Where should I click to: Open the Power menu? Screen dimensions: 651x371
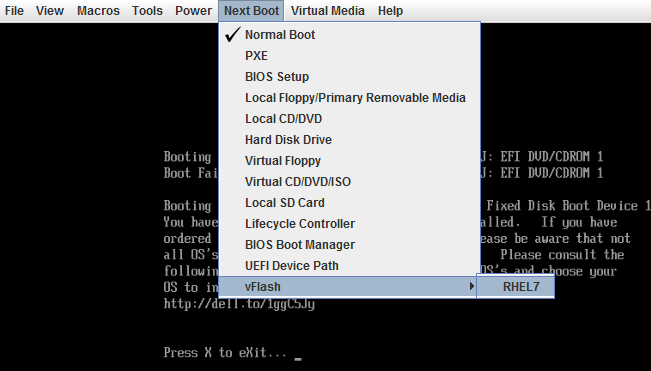[193, 11]
